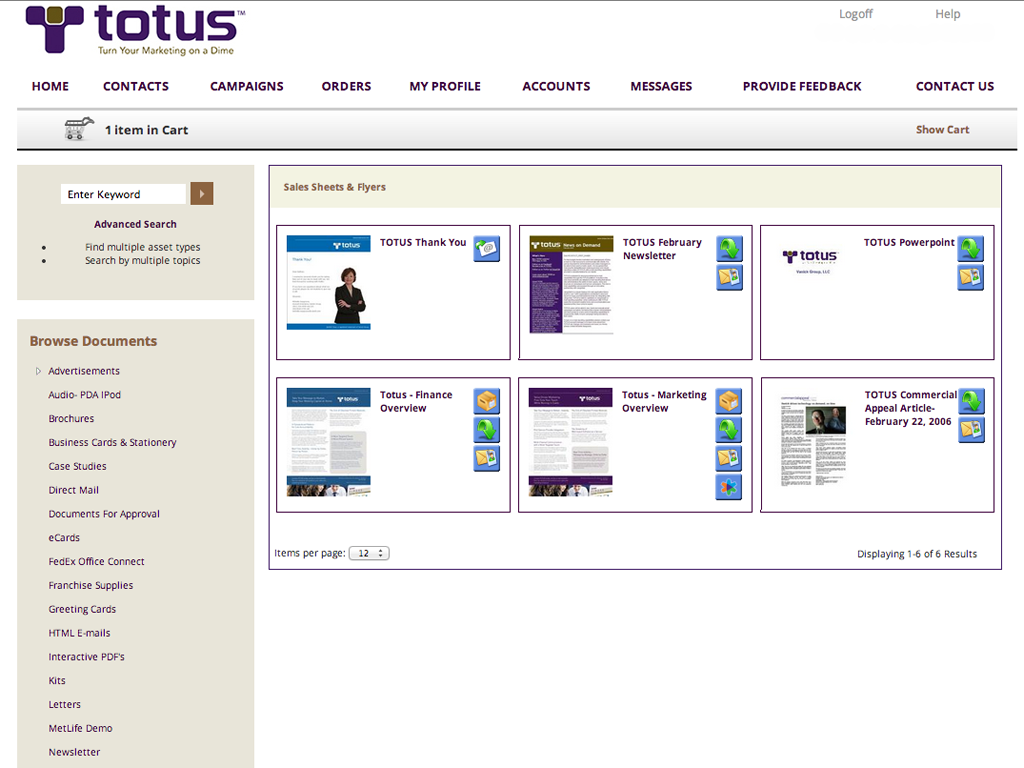The width and height of the screenshot is (1024, 768).
Task: Click the box order icon for Marketing Overview
Action: pos(729,401)
